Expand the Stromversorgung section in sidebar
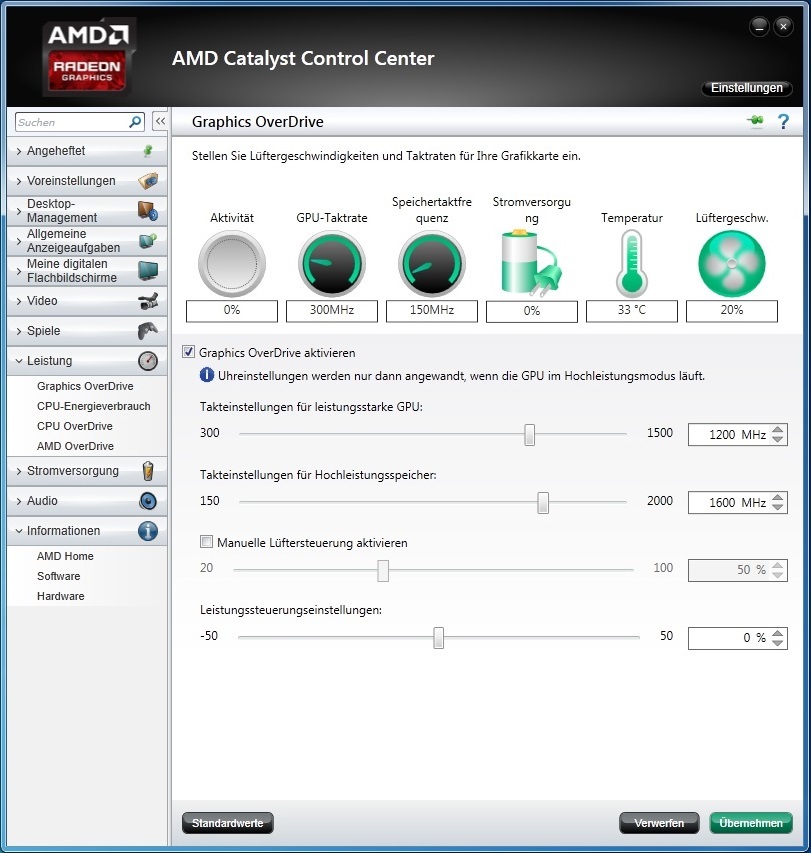 87,471
